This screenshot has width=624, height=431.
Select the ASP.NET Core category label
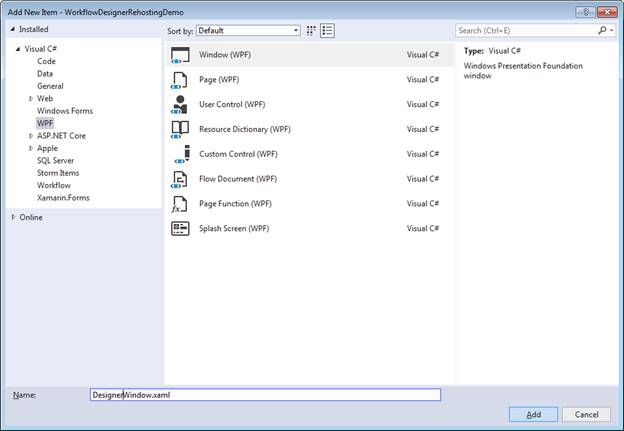pyautogui.click(x=61, y=136)
